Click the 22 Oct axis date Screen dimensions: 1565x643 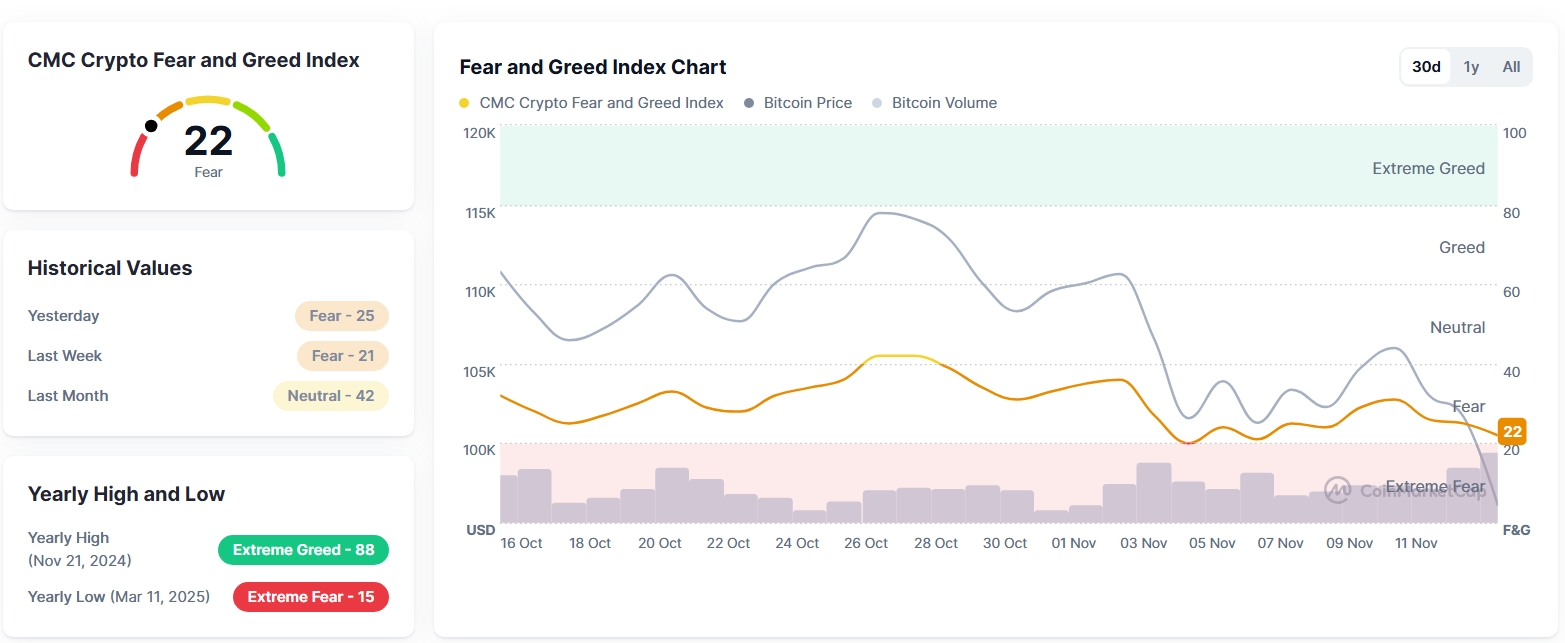[x=728, y=543]
